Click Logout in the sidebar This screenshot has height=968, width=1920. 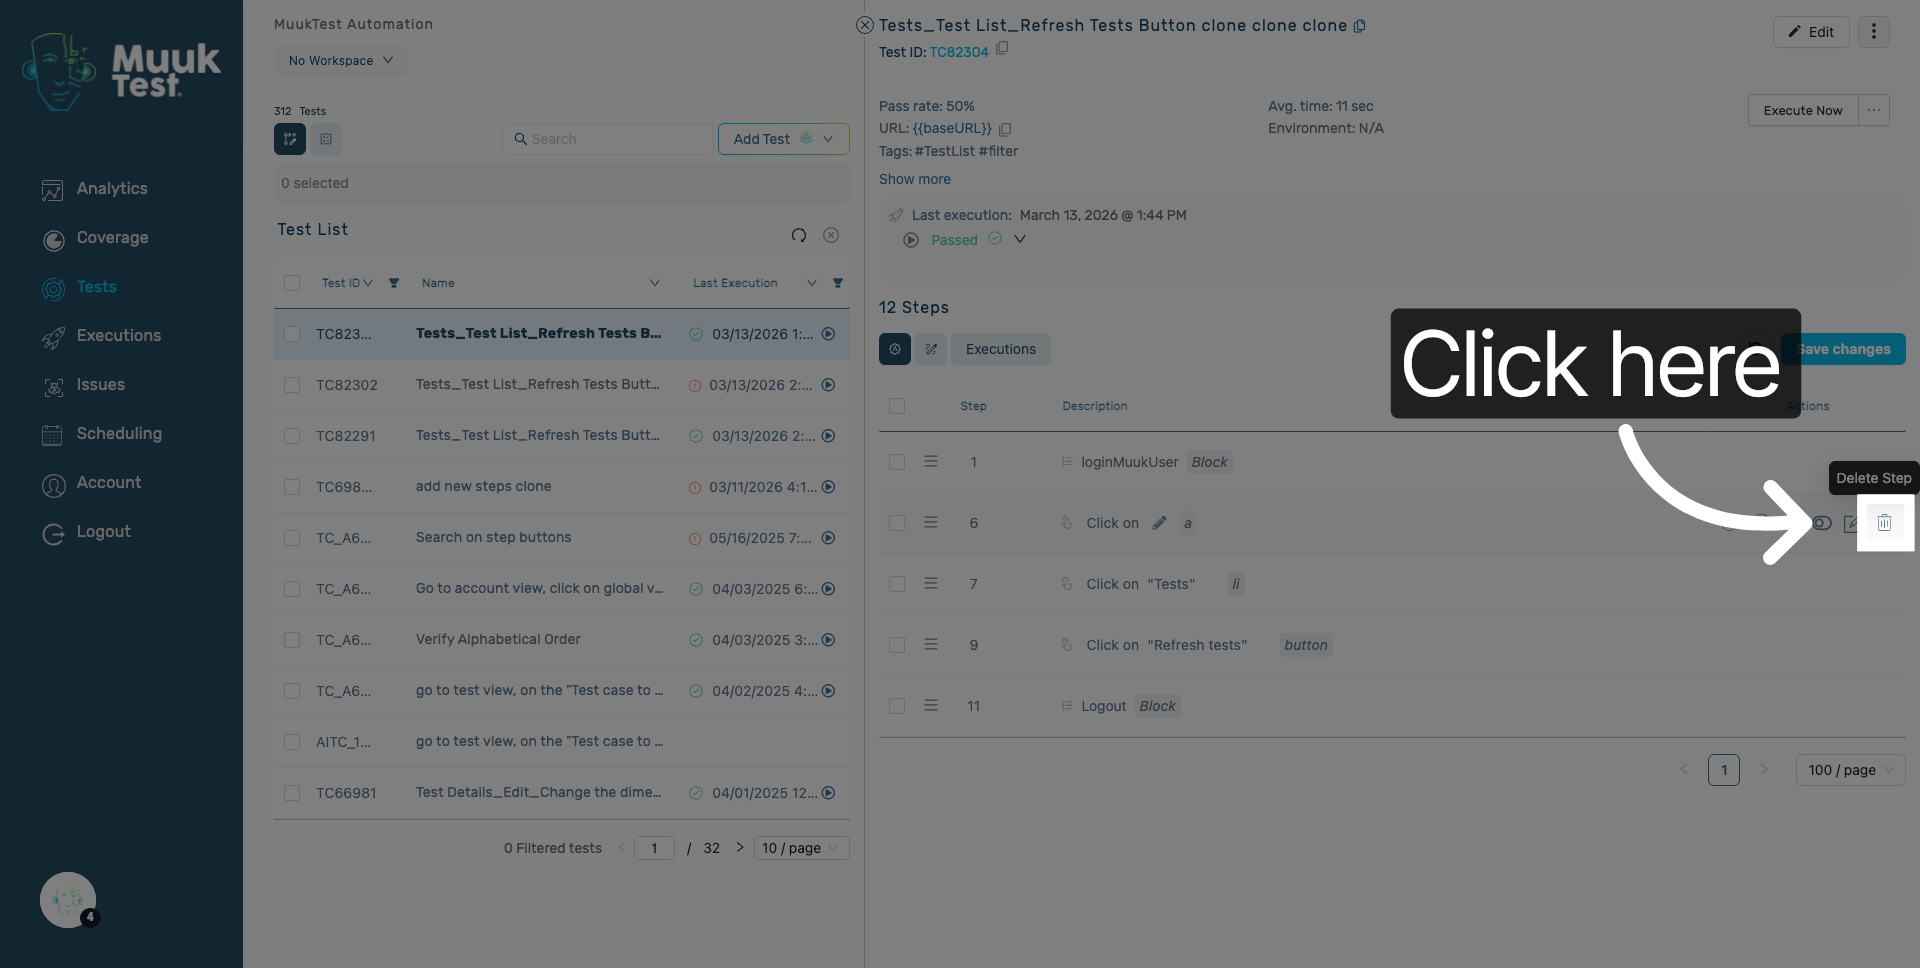click(104, 532)
